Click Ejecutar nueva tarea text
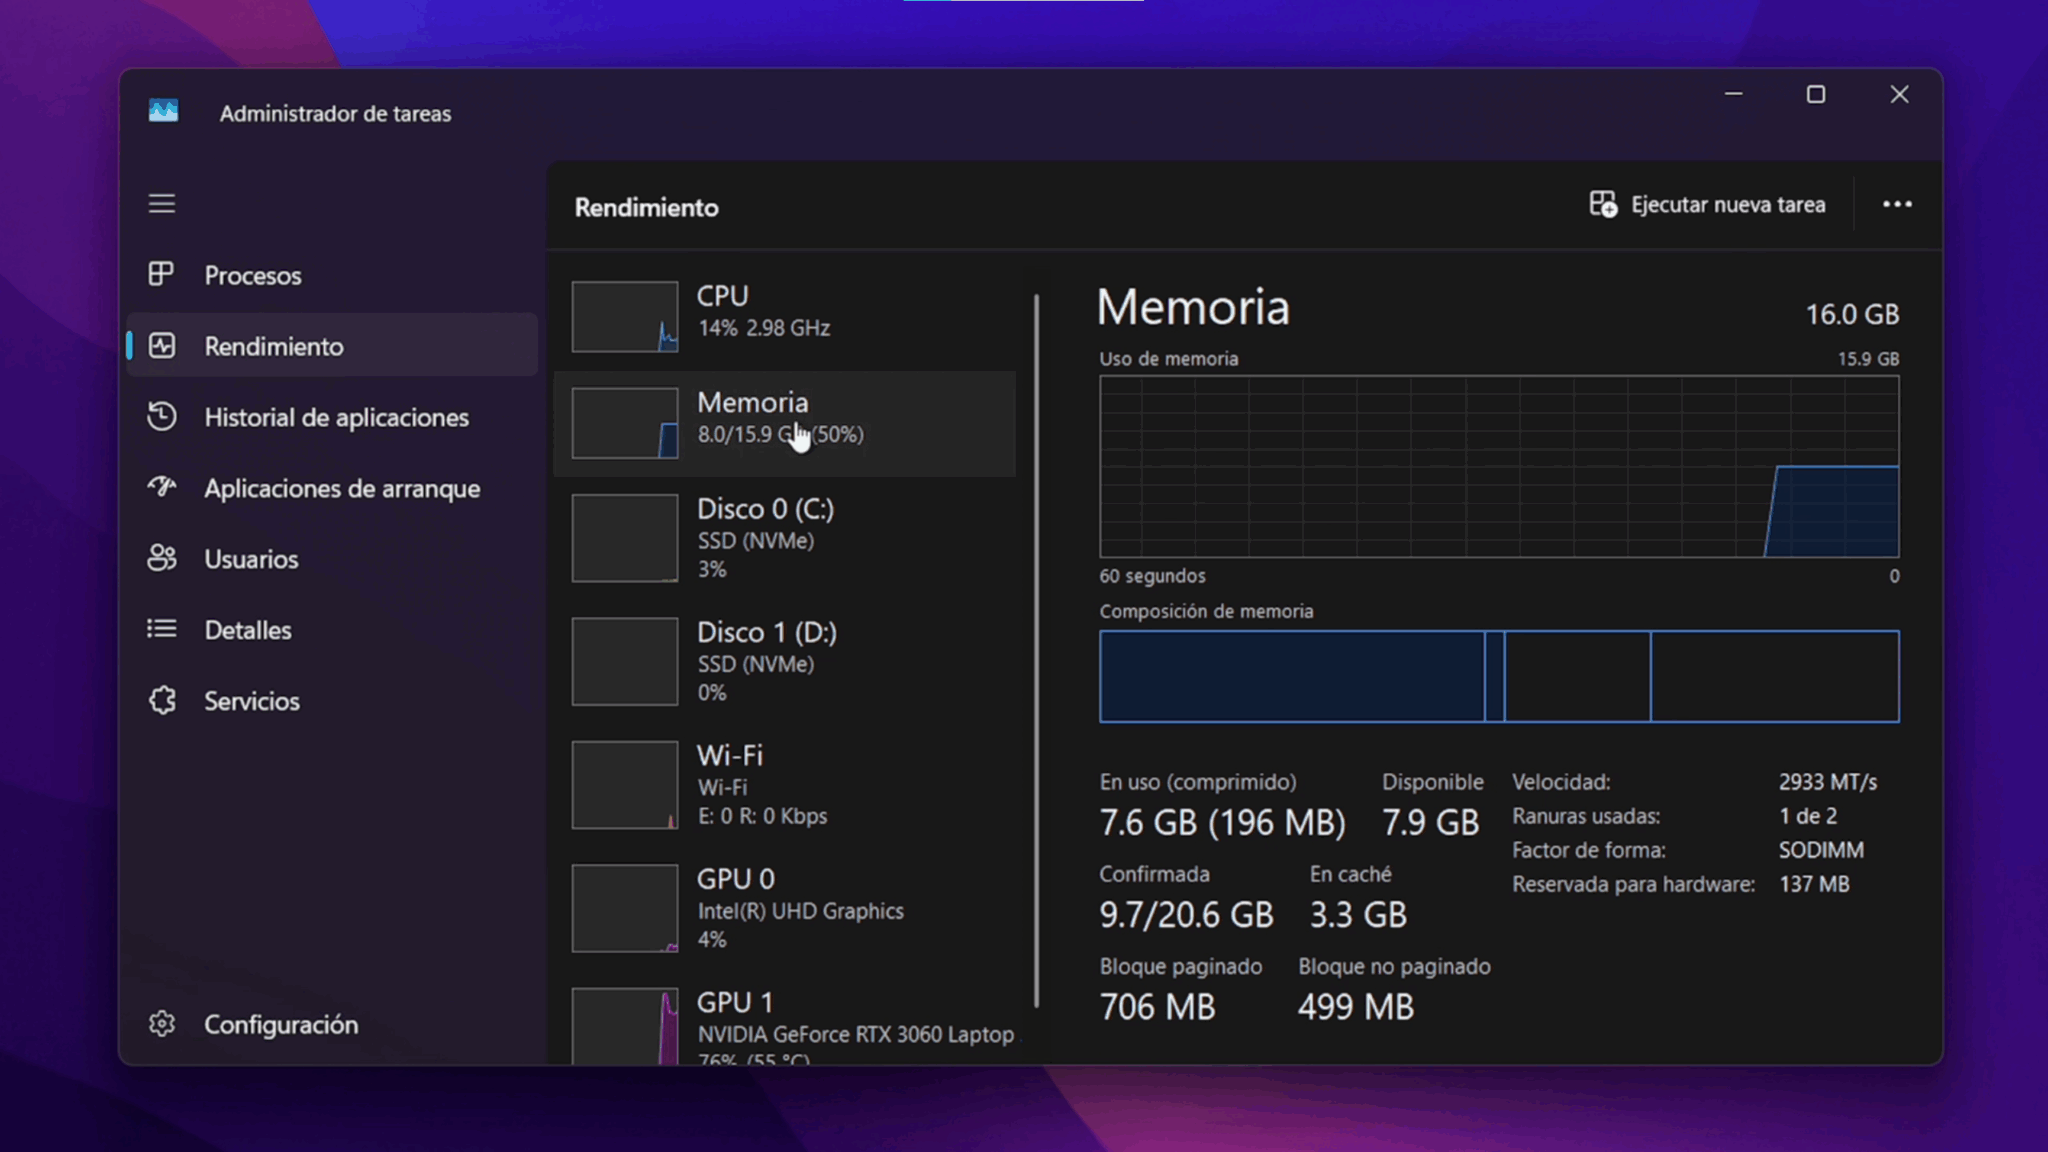This screenshot has height=1152, width=2048. tap(1728, 204)
